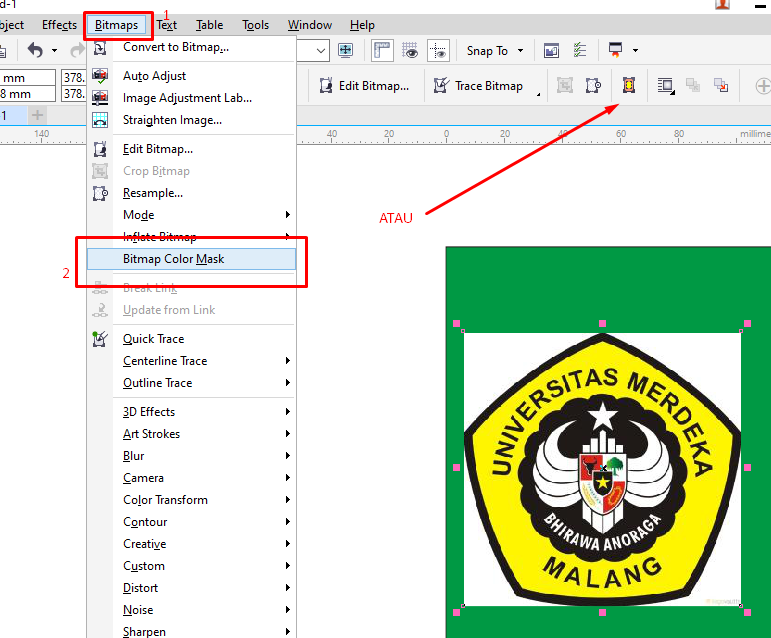Viewport: 771px width, 638px height.
Task: Expand Contour submenu
Action: click(x=192, y=522)
